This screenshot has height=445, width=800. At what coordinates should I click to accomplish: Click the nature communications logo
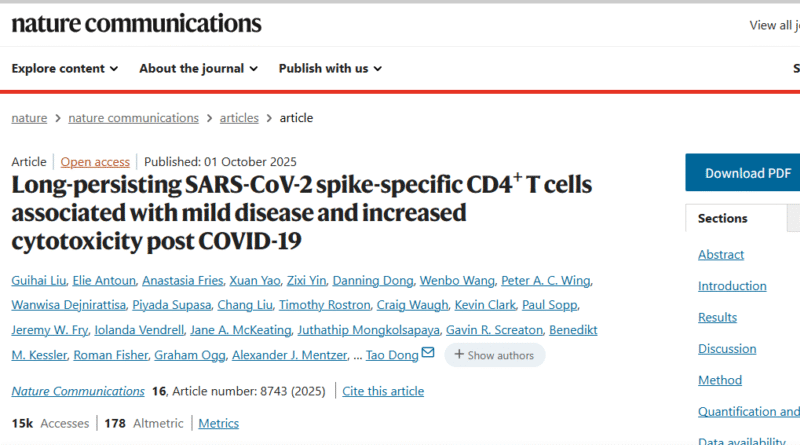[136, 24]
